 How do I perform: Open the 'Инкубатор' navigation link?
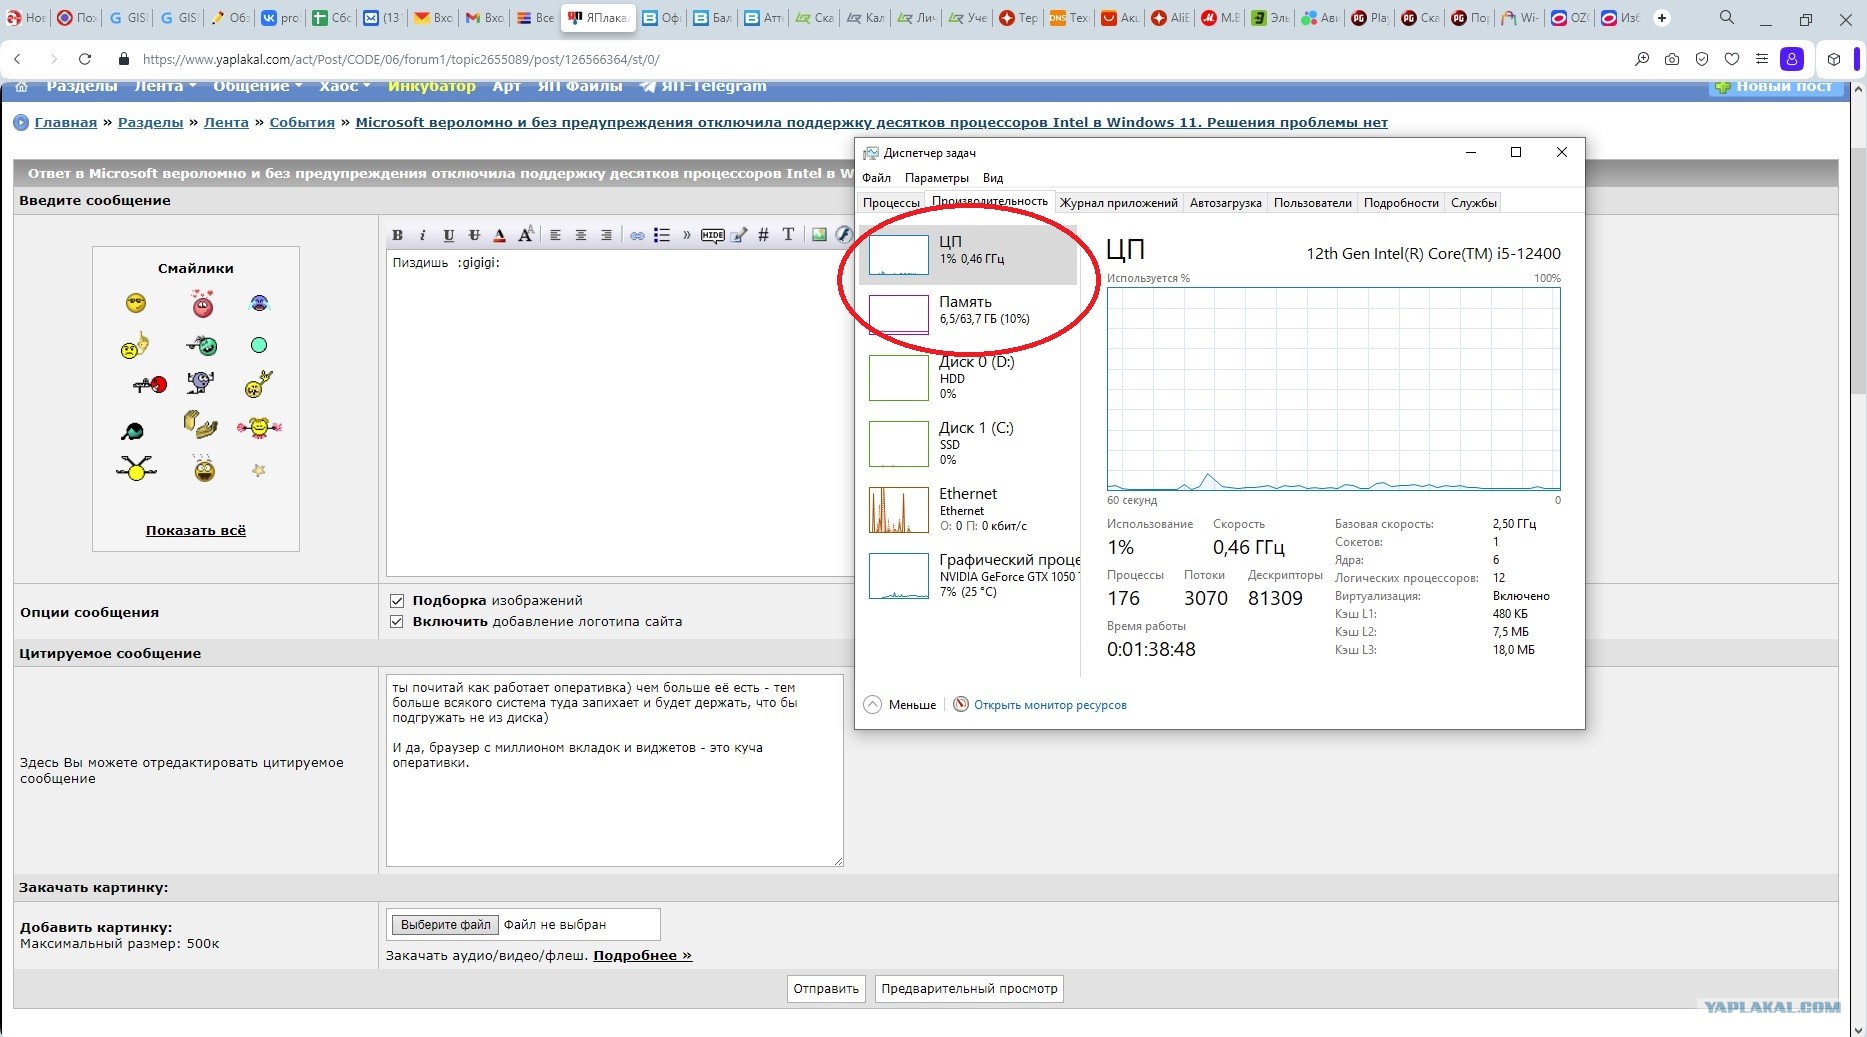pyautogui.click(x=432, y=86)
